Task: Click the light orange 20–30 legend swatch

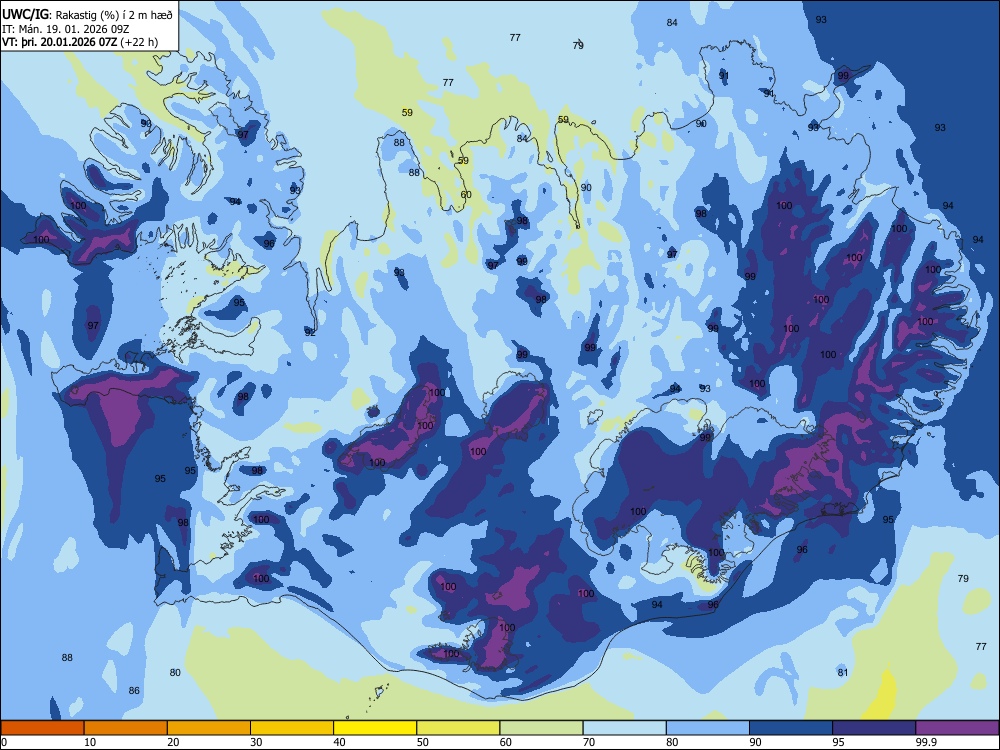Action: (209, 728)
